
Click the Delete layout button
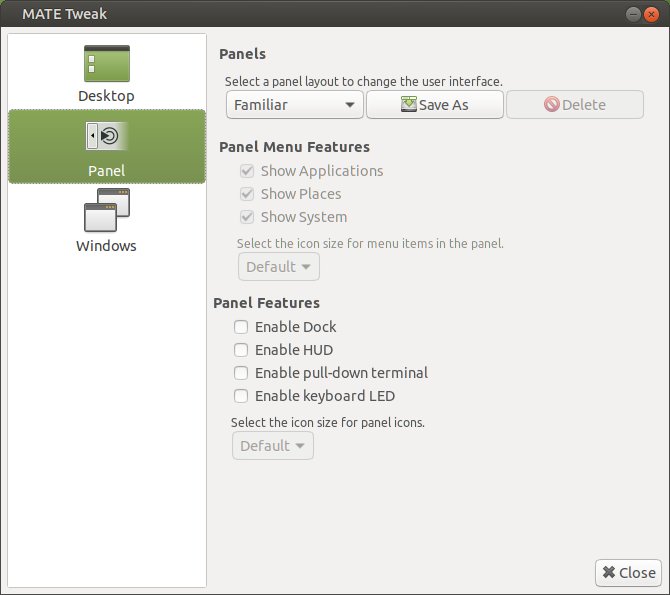(x=575, y=104)
